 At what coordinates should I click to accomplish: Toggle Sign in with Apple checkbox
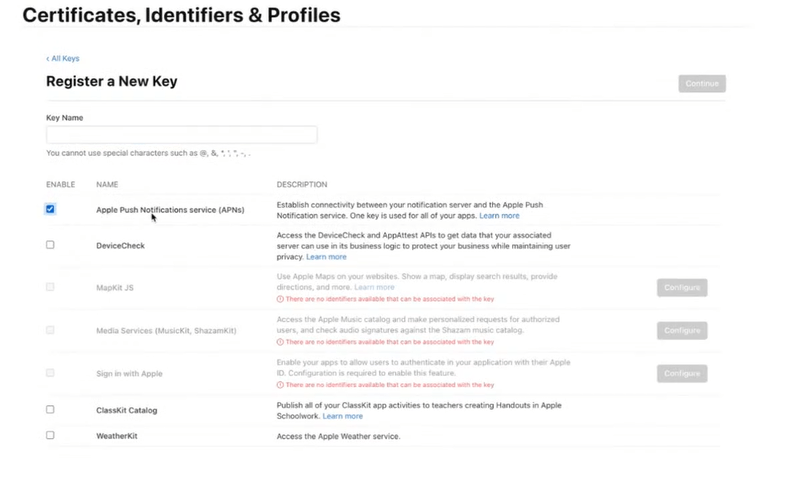coord(50,373)
